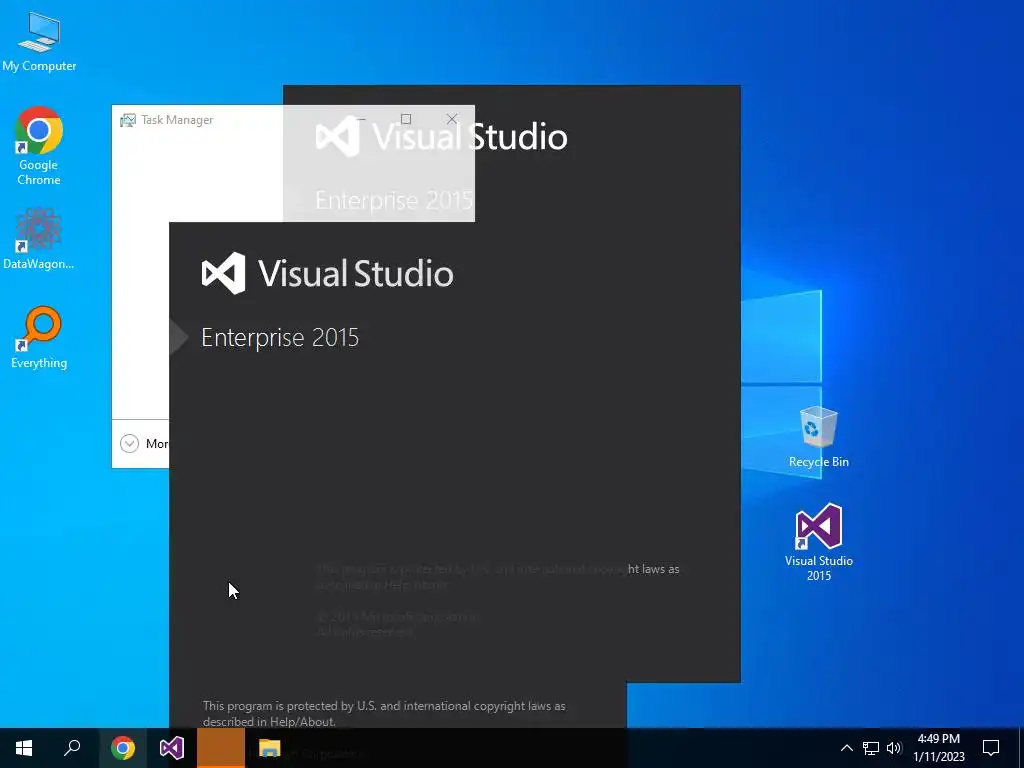
Task: Select the orange highlighted taskbar button
Action: (221, 748)
